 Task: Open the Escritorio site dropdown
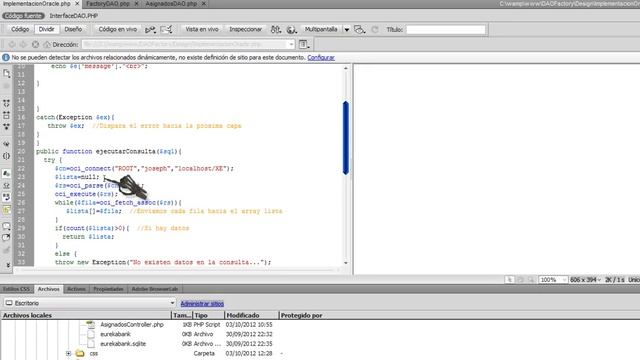(90, 303)
